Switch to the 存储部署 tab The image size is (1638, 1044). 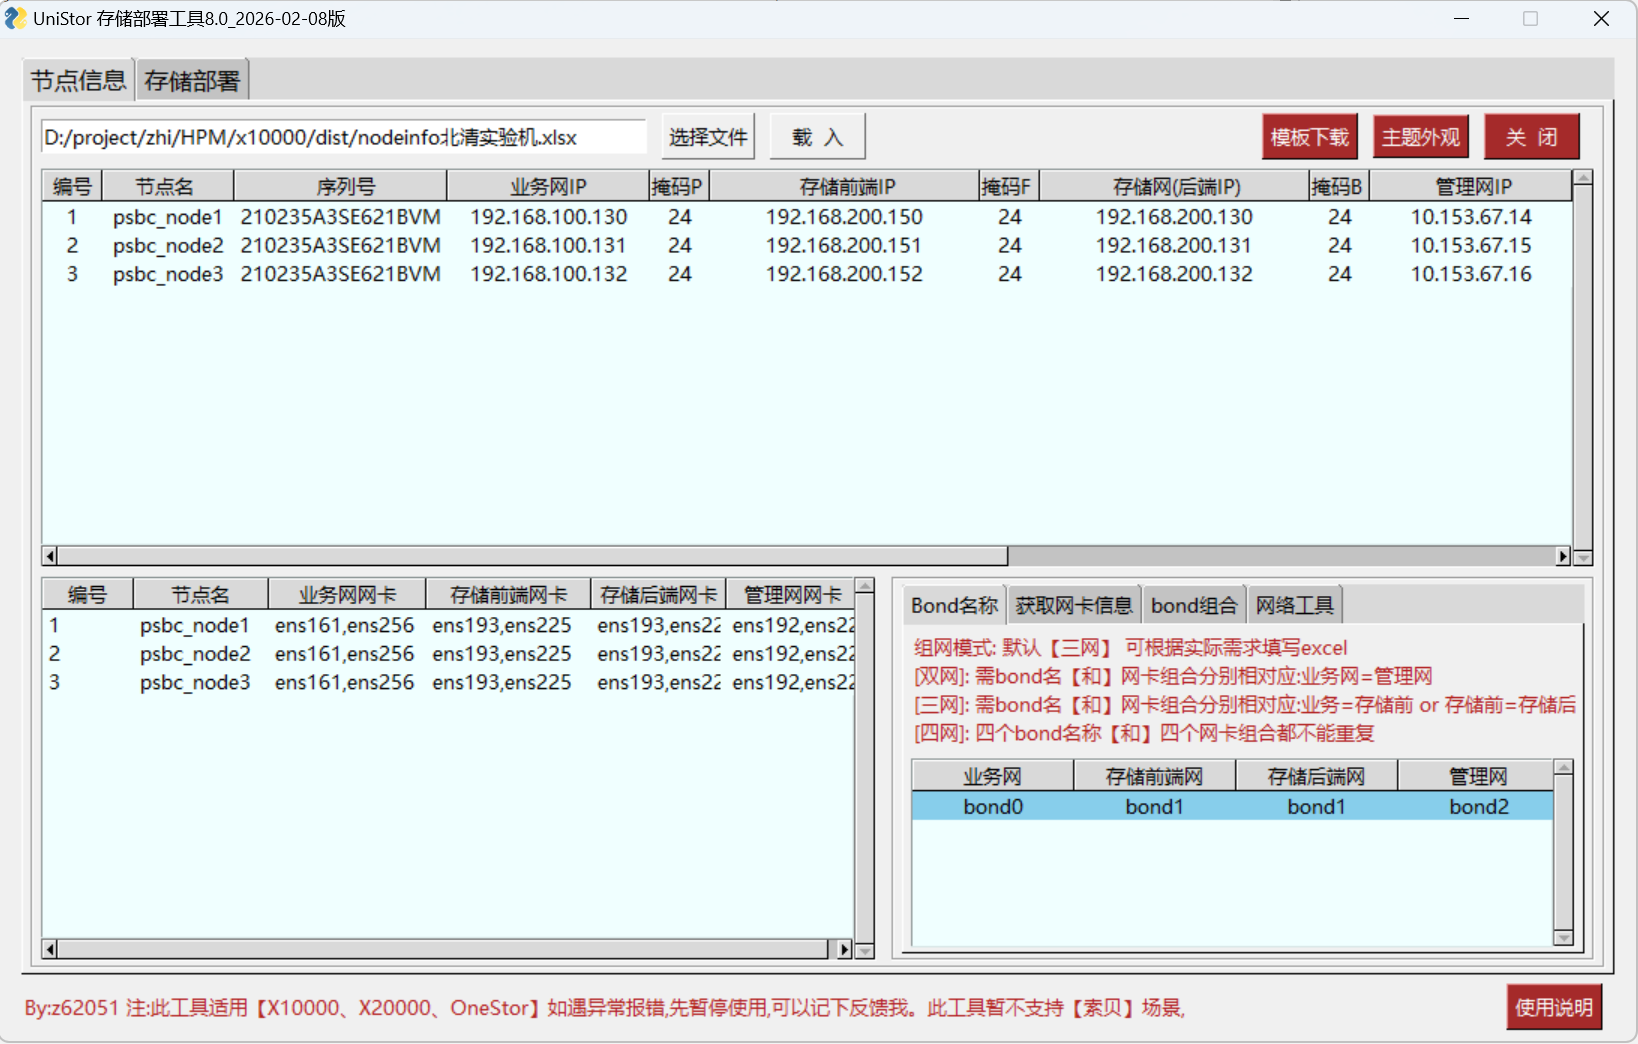coord(192,81)
